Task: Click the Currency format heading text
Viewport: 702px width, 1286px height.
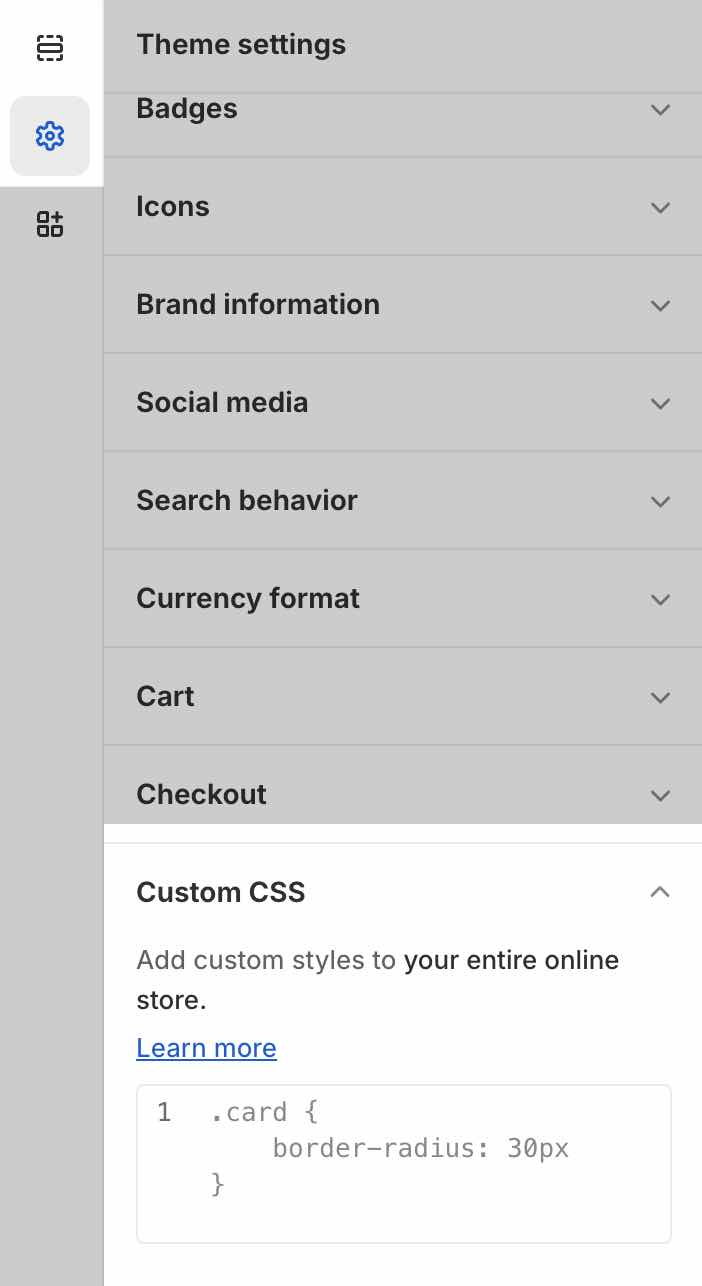Action: pyautogui.click(x=248, y=599)
